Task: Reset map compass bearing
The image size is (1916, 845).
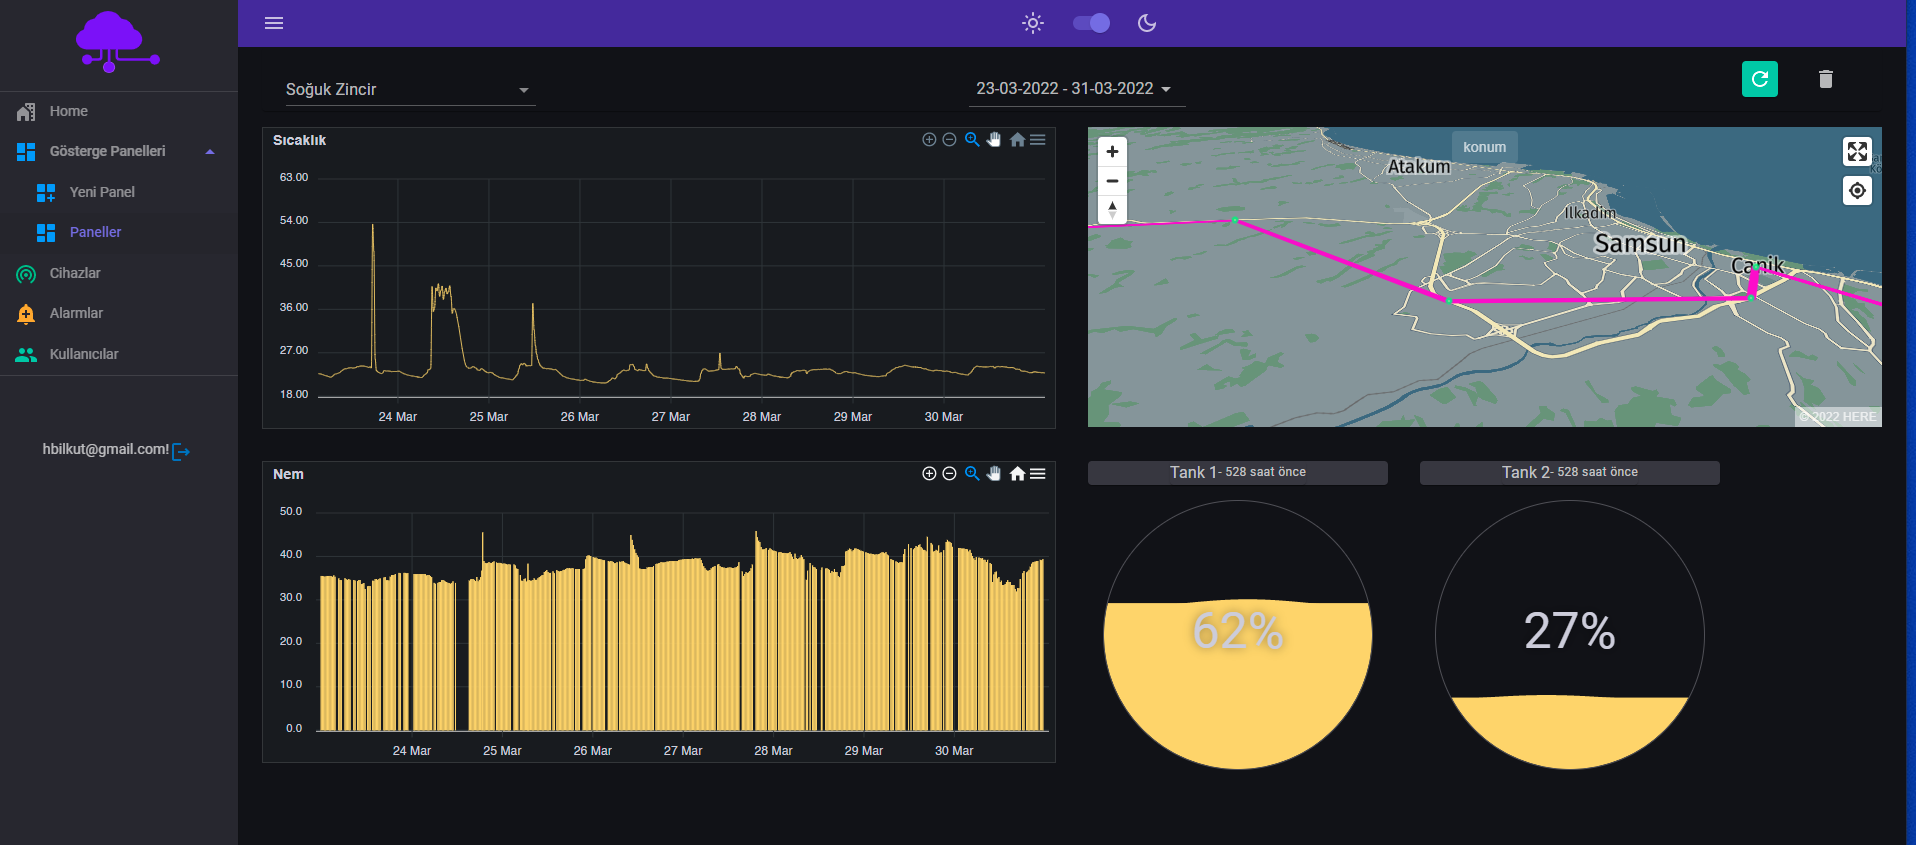Action: [1112, 210]
